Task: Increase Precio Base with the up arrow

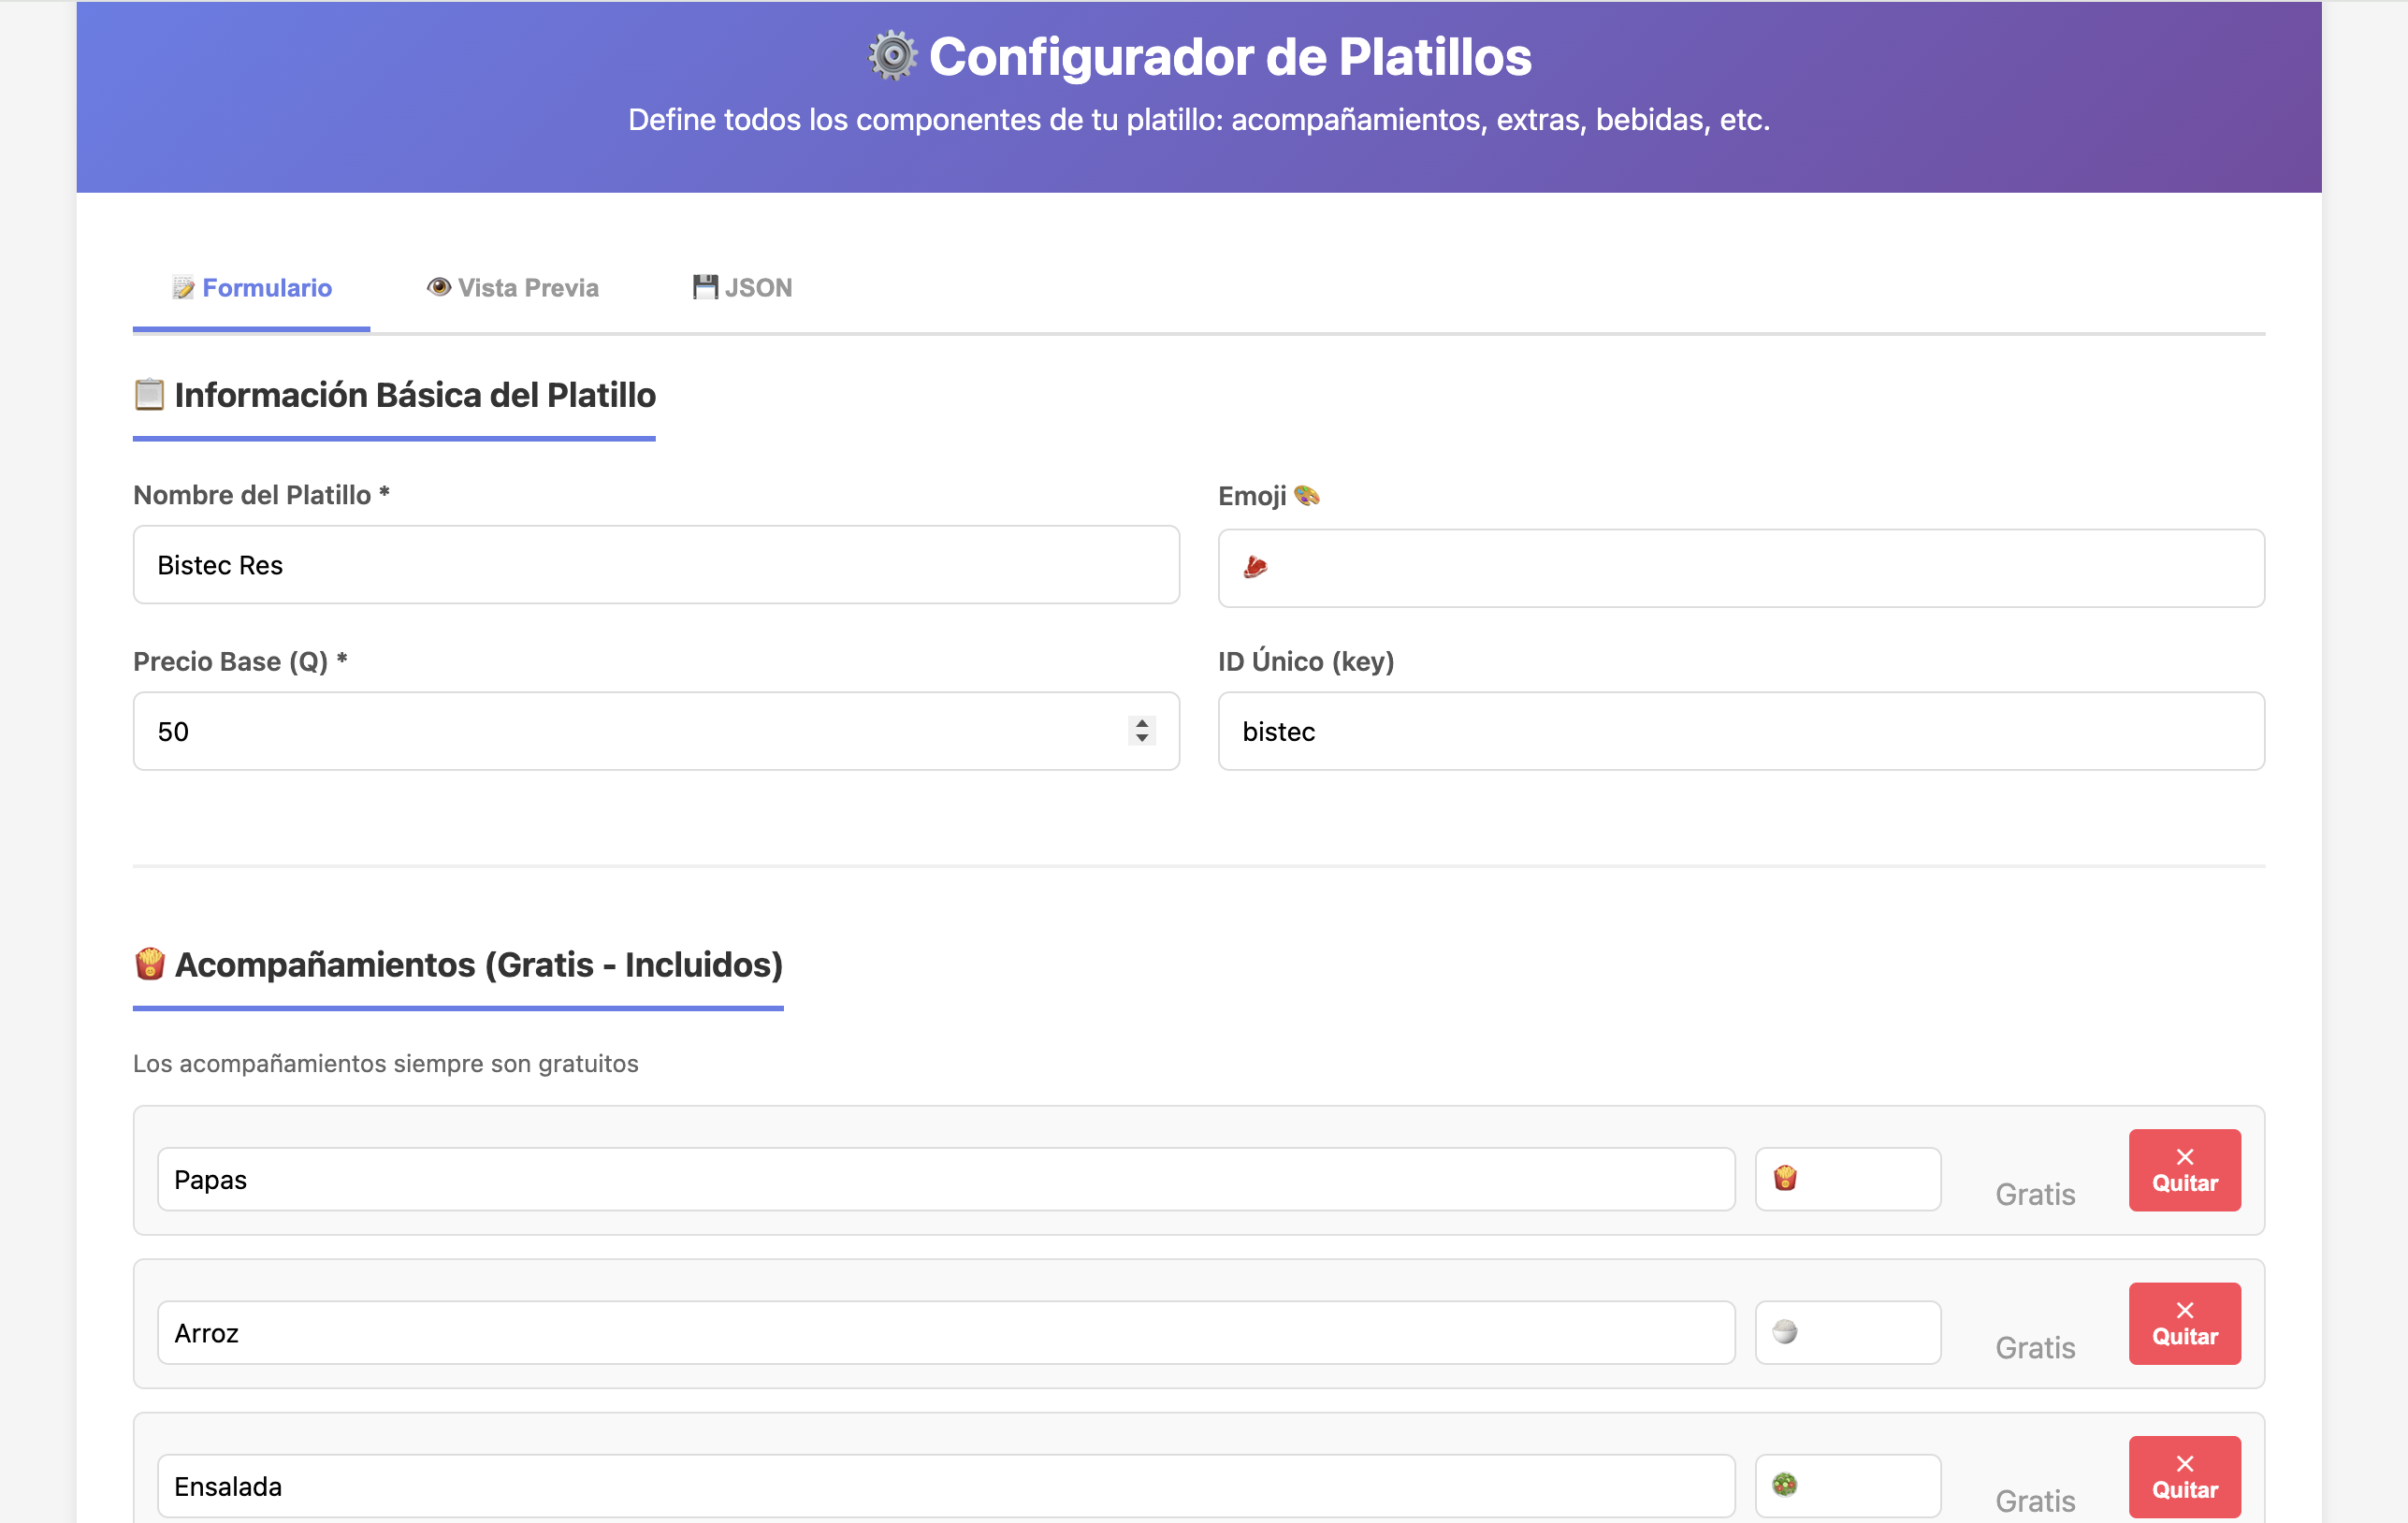Action: [1141, 723]
